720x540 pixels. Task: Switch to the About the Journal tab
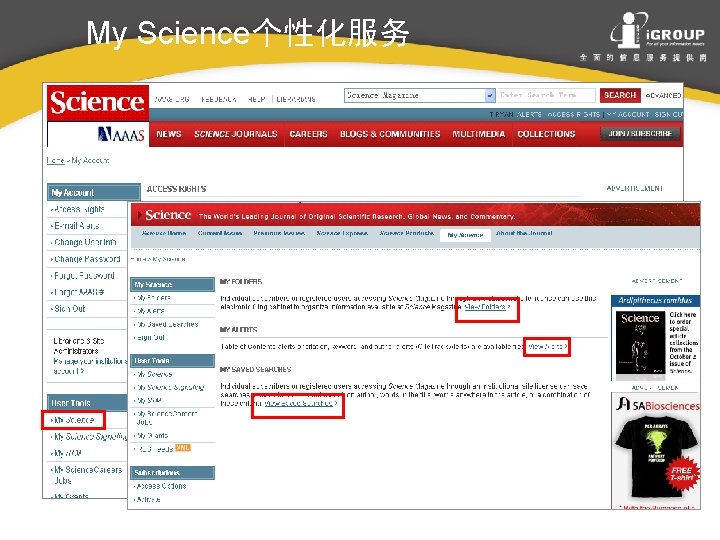tap(524, 233)
